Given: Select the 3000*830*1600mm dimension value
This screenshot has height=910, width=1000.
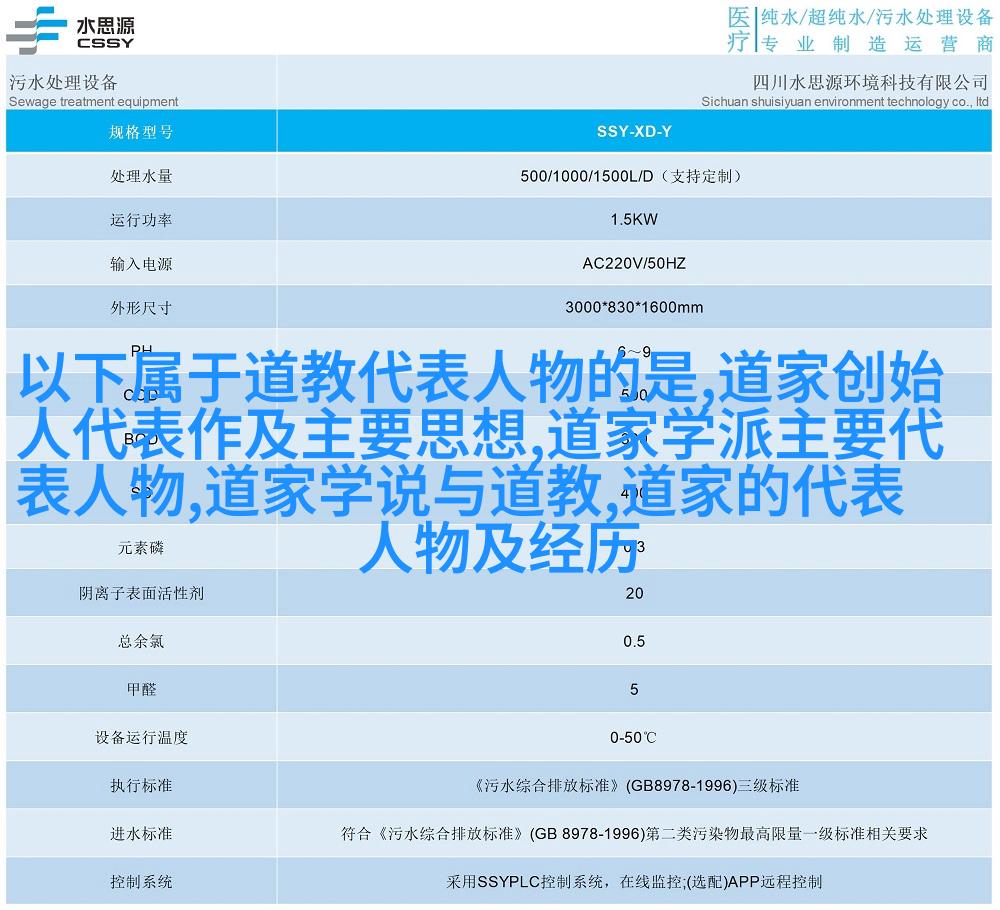Looking at the screenshot, I should coord(634,307).
